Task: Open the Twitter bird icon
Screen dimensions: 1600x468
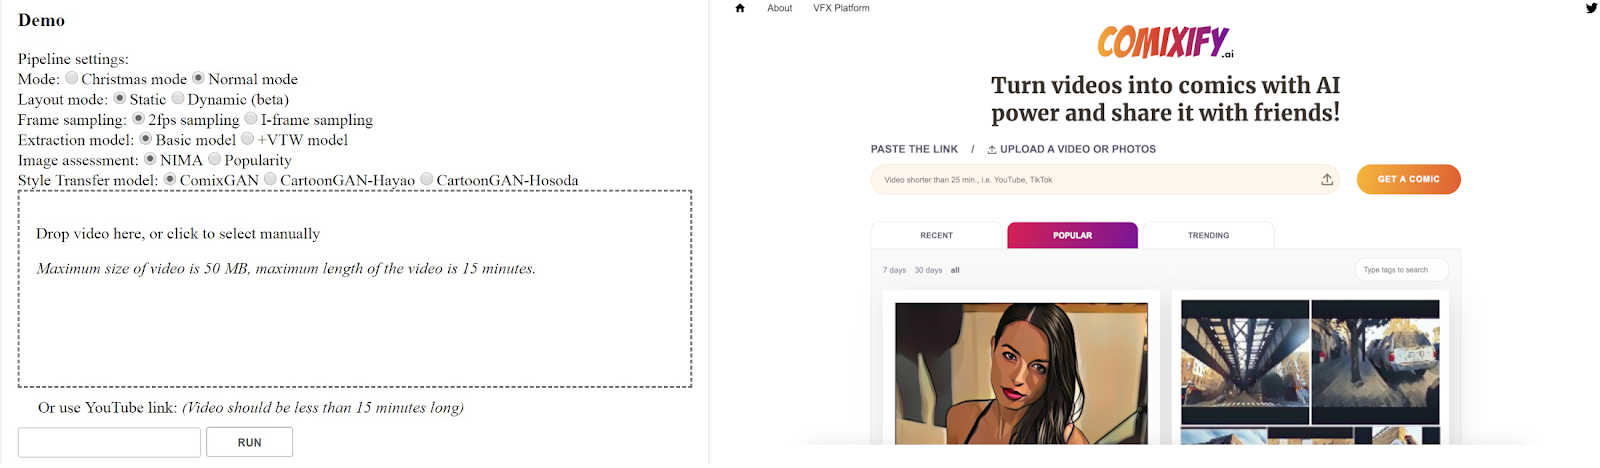Action: coord(1591,8)
